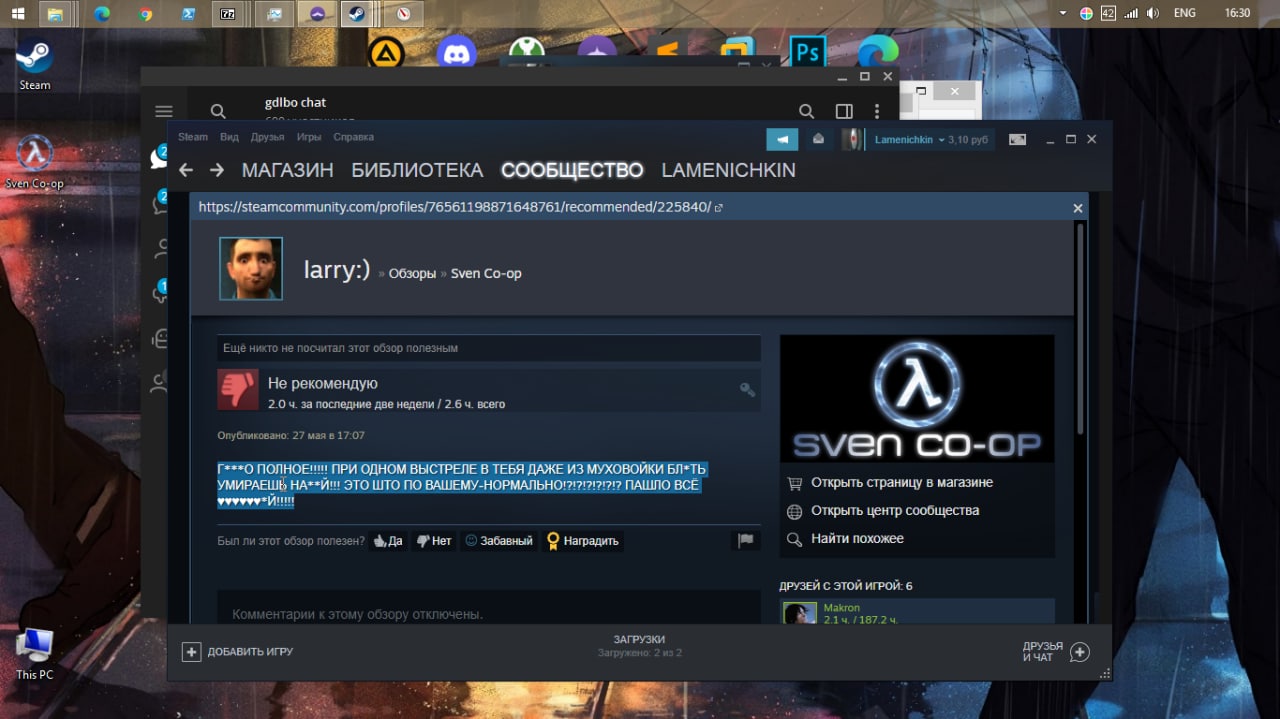
Task: Show hidden tray icons arrow
Action: point(1065,13)
